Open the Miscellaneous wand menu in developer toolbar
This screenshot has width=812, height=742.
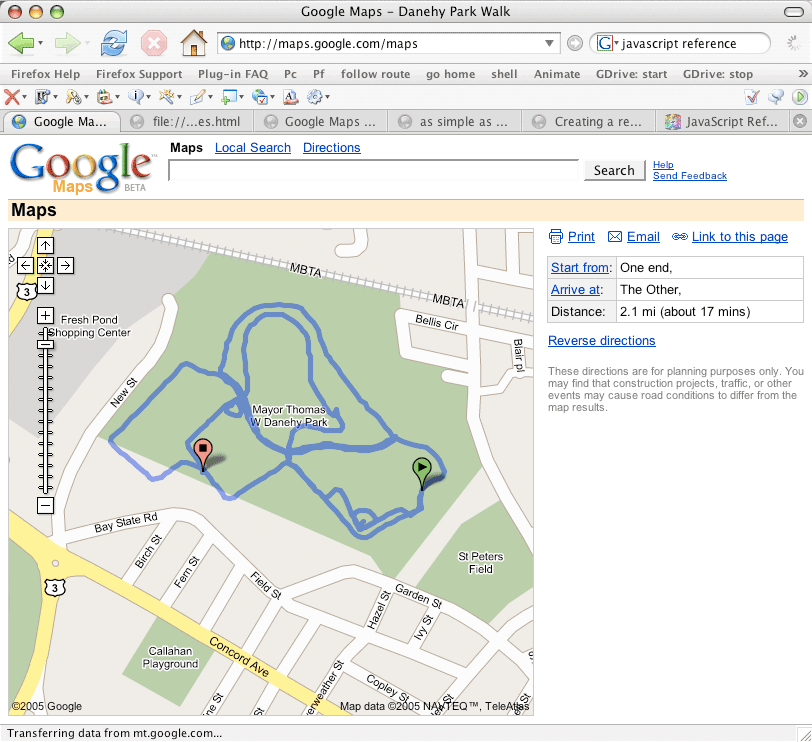pos(170,97)
